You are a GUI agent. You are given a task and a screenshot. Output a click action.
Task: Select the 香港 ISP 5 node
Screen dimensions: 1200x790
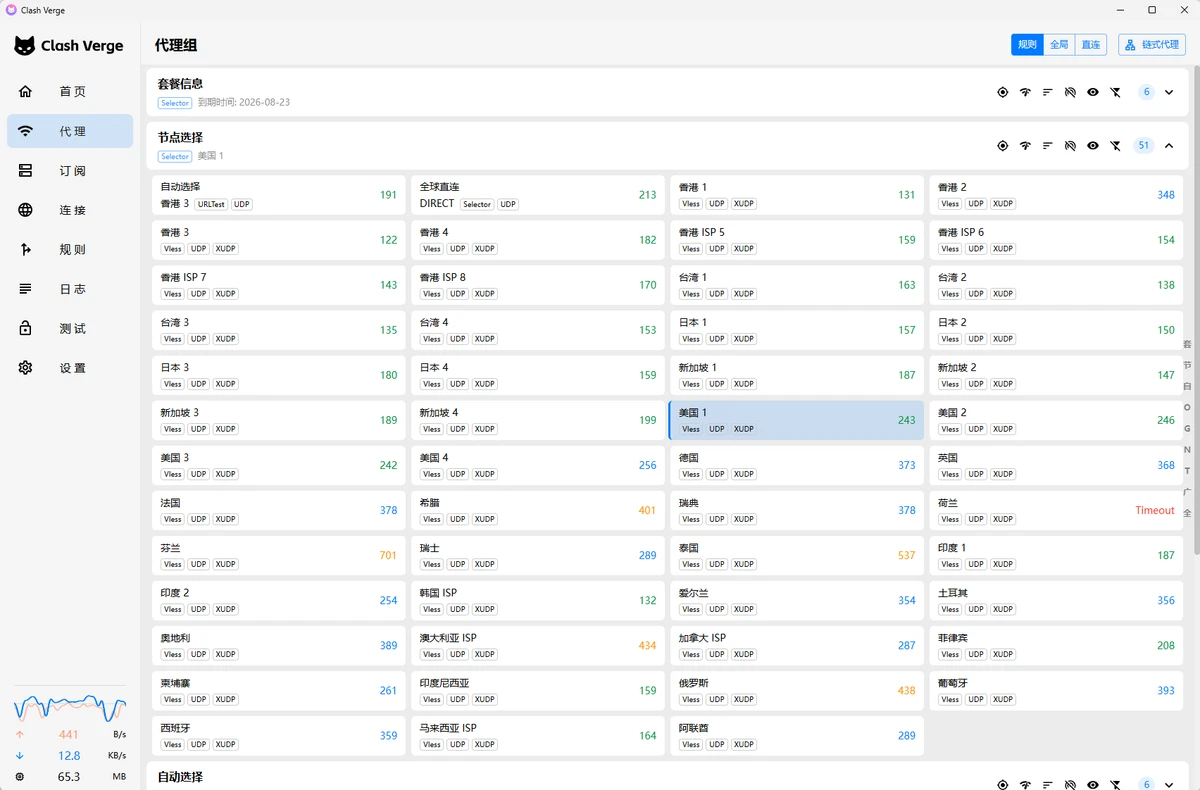coord(797,240)
